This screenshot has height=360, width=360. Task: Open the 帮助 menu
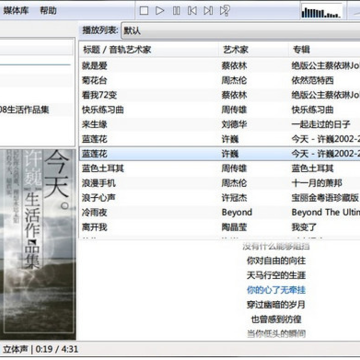[48, 11]
